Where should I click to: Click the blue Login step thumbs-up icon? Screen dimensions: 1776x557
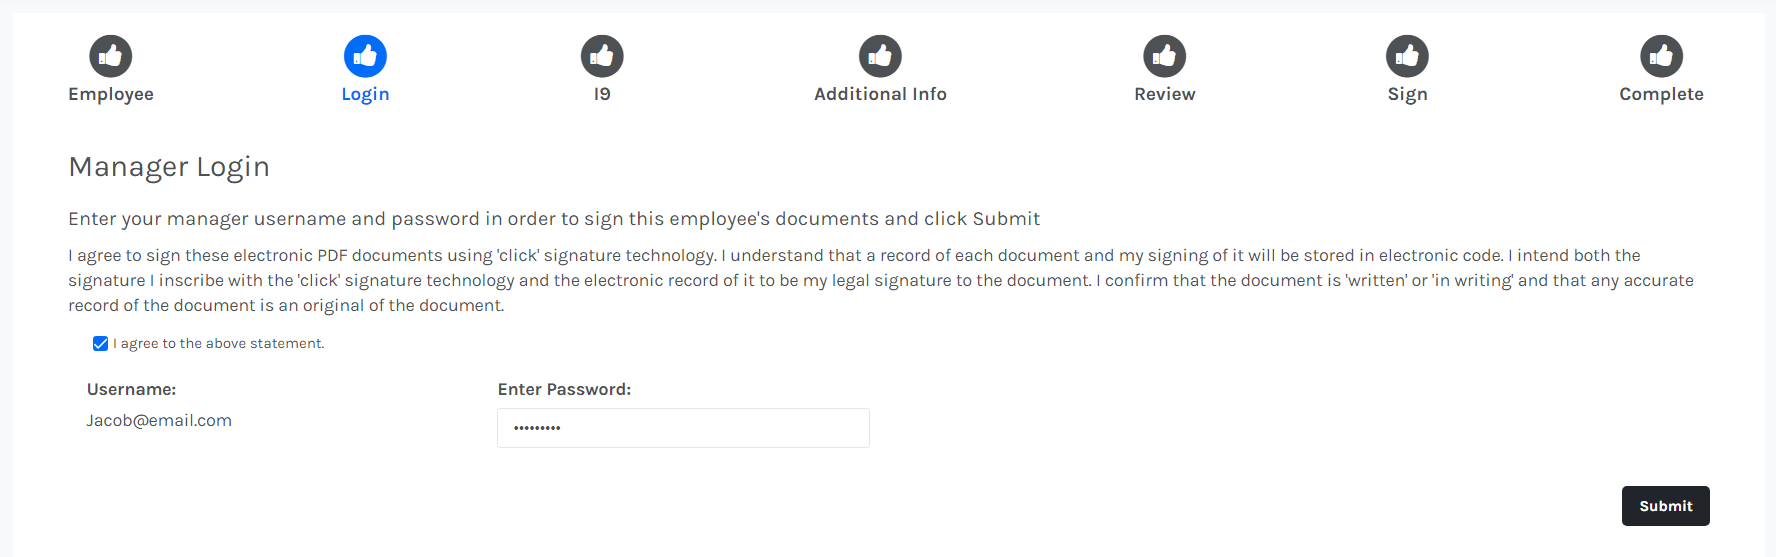[365, 56]
